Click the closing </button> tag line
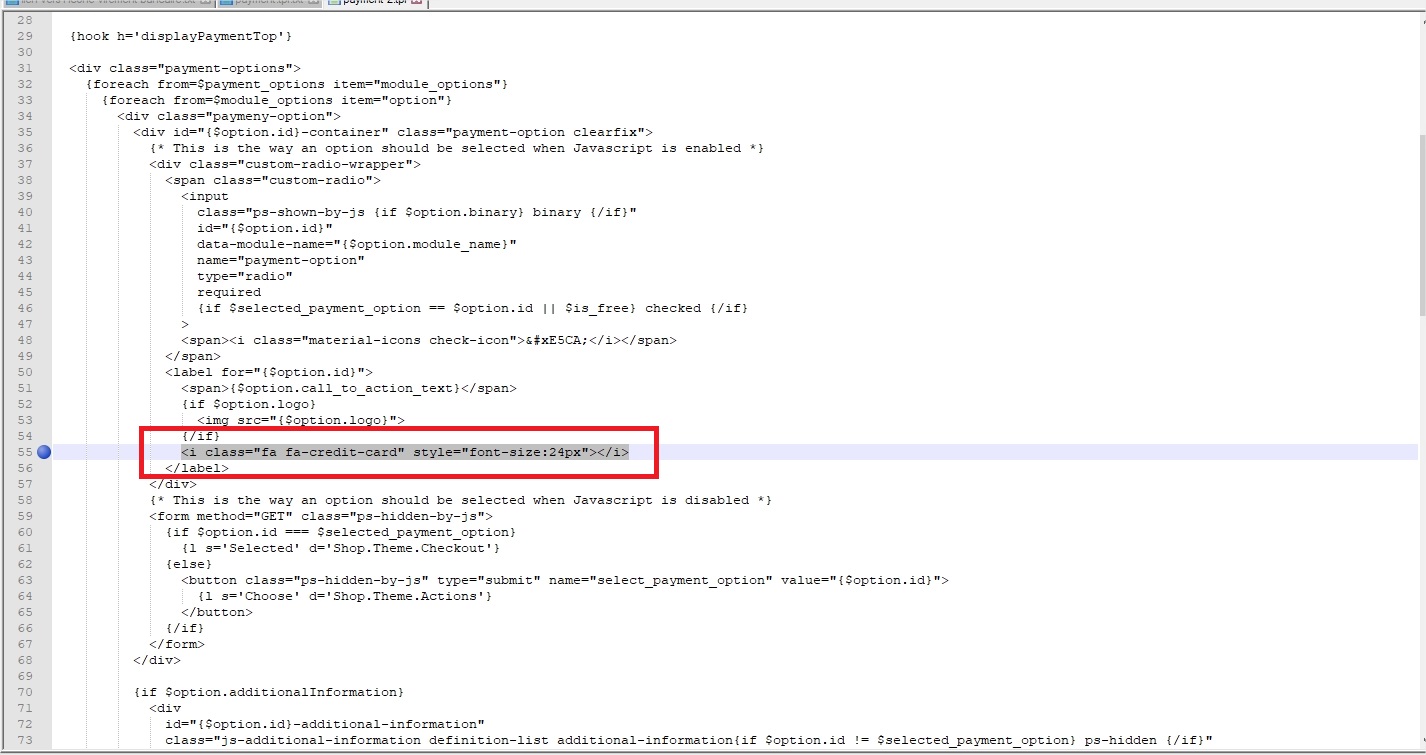Image resolution: width=1426 pixels, height=755 pixels. pyautogui.click(x=217, y=612)
